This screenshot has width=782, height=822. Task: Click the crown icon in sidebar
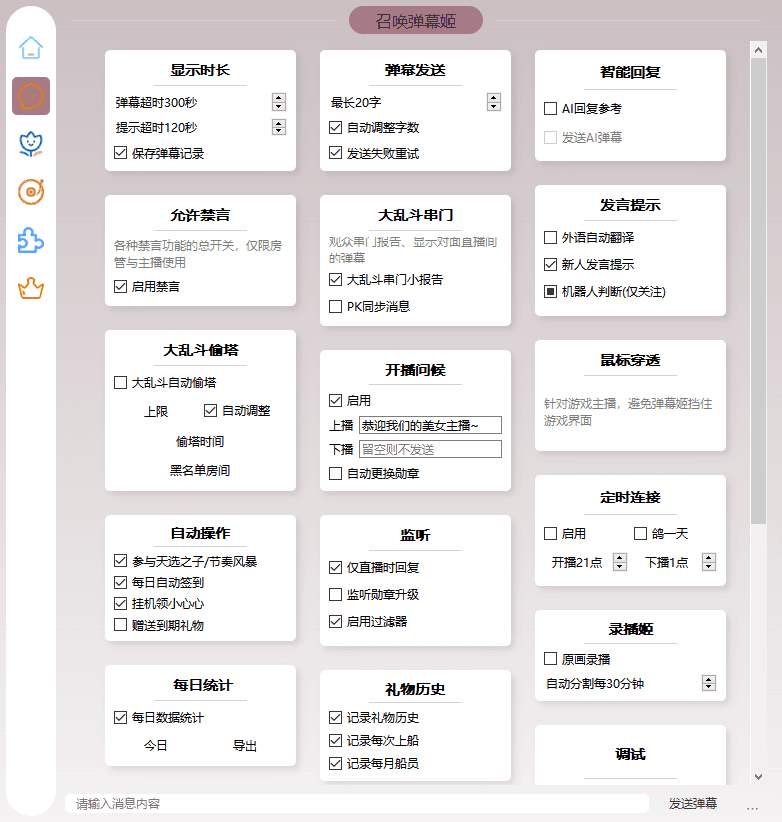click(x=31, y=289)
